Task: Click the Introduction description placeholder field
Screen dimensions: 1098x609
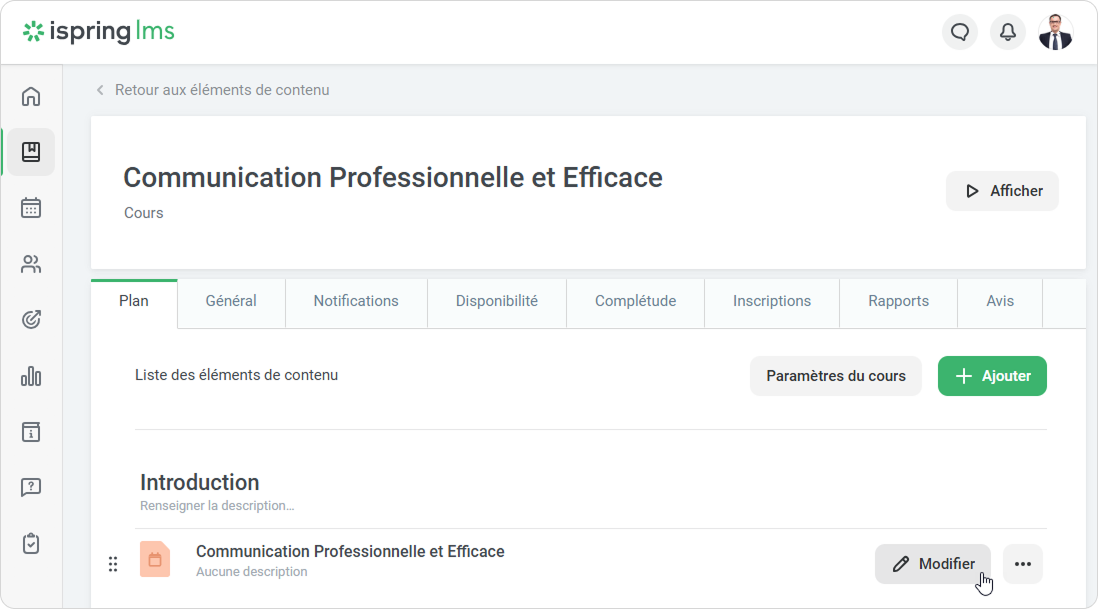Action: click(x=217, y=506)
